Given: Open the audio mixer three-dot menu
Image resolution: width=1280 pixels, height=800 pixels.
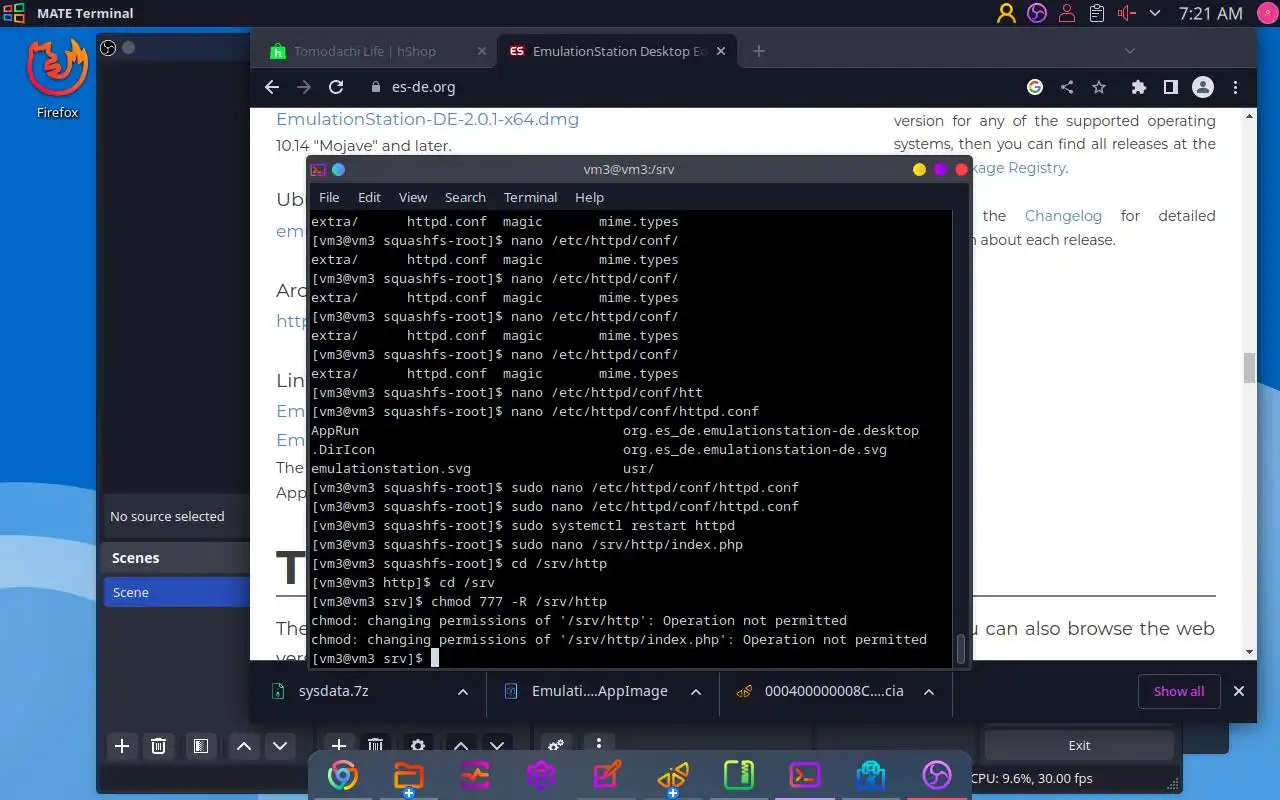Looking at the screenshot, I should (x=598, y=745).
